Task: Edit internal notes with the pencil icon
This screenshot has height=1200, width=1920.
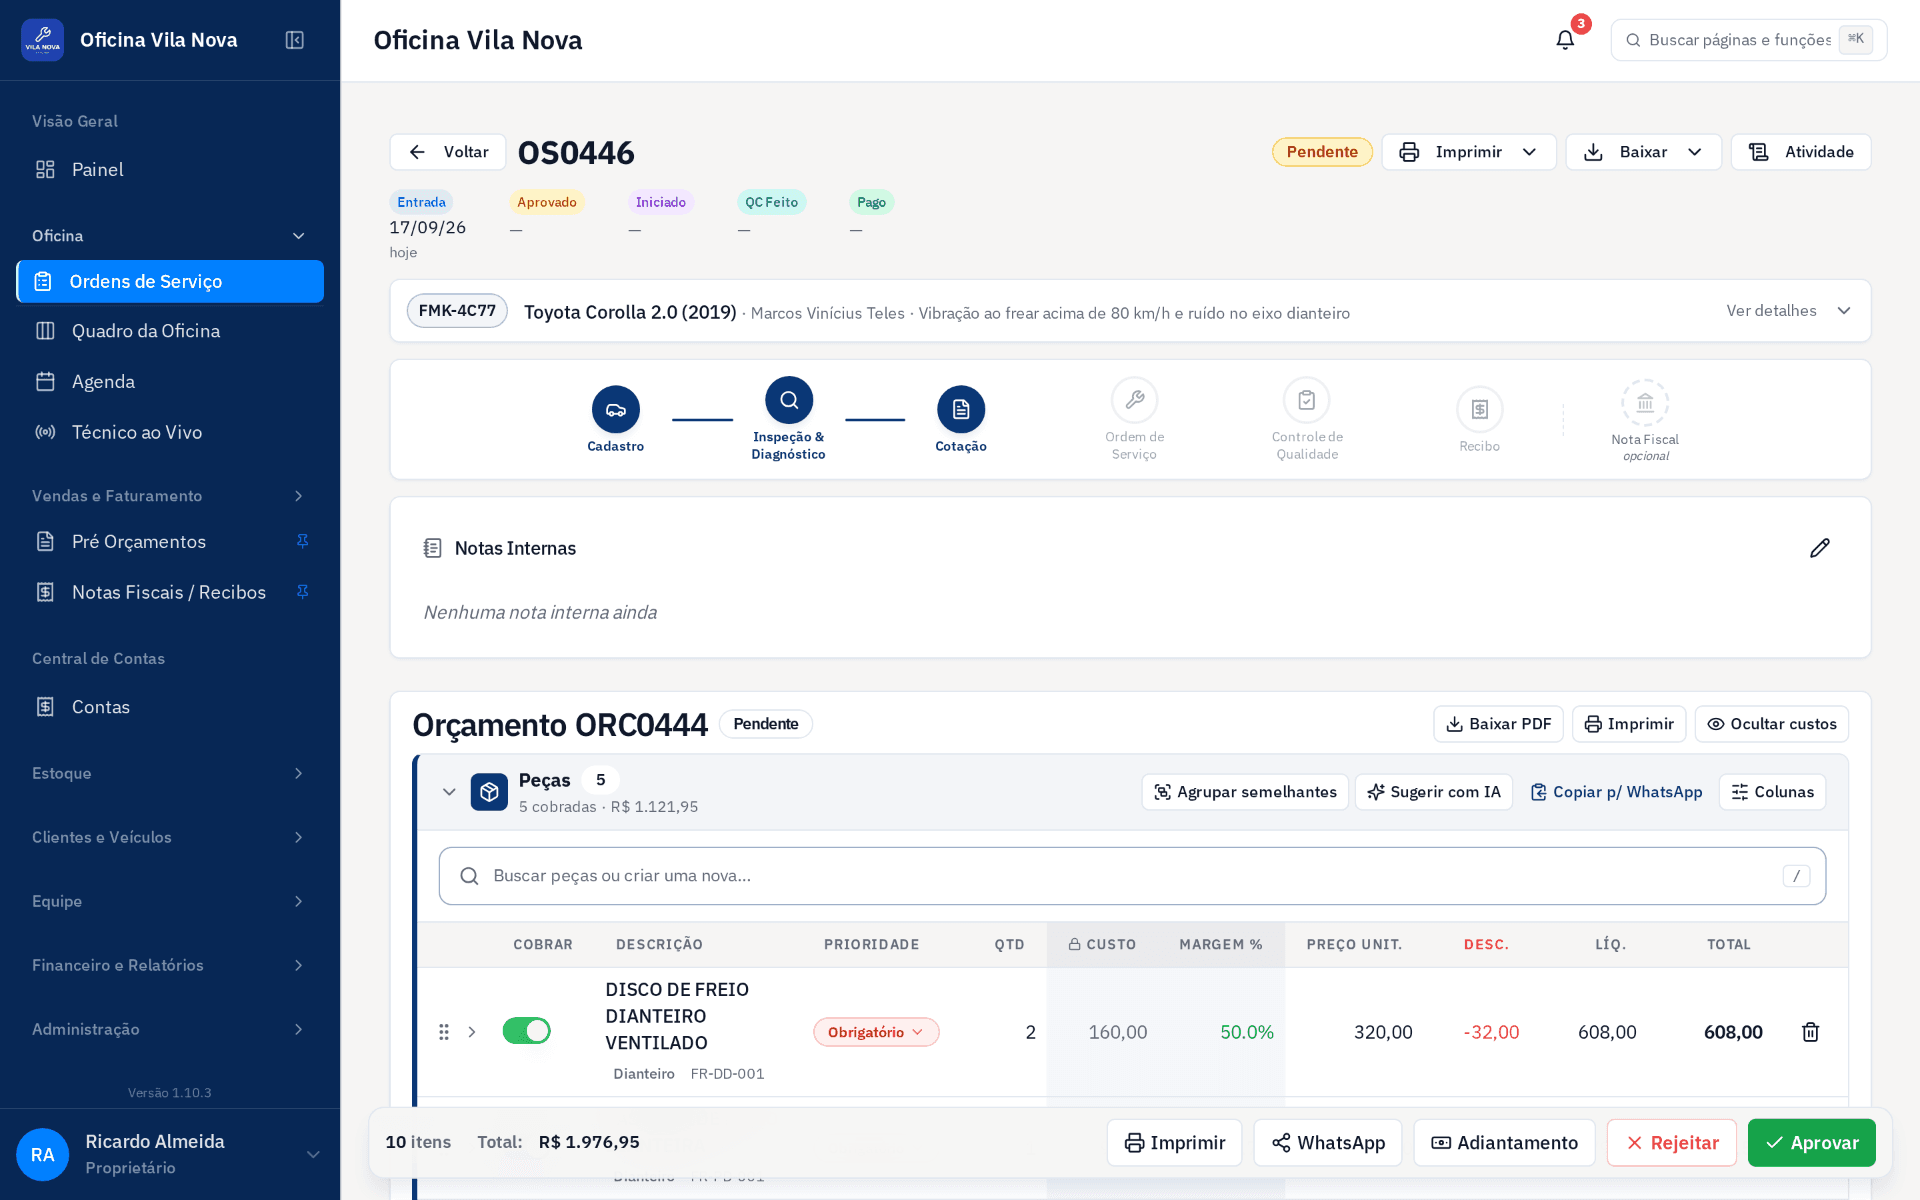Action: 1819,548
